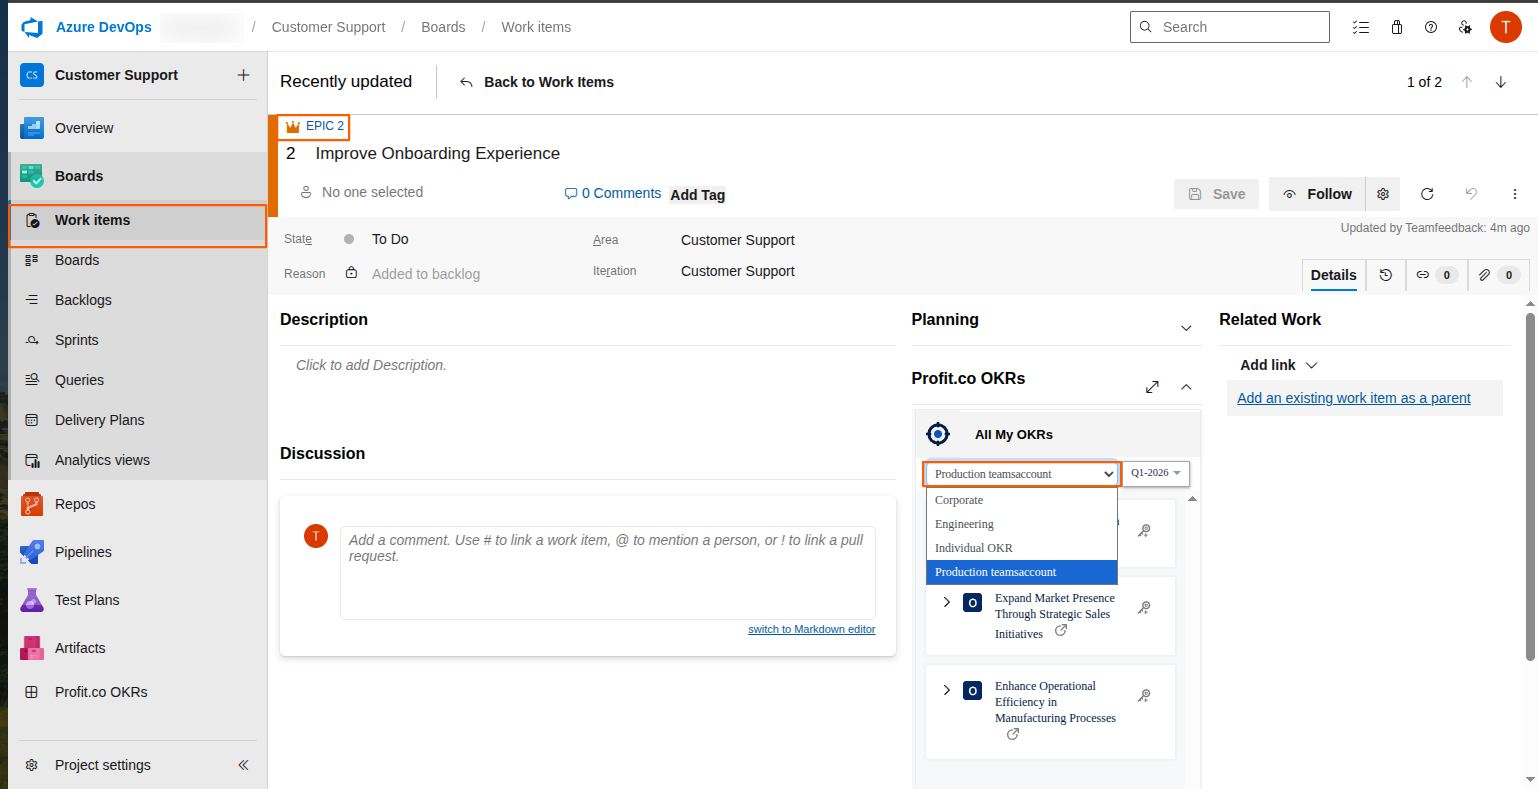Viewport: 1538px width, 789px height.
Task: Open the User settings icon
Action: [1465, 27]
